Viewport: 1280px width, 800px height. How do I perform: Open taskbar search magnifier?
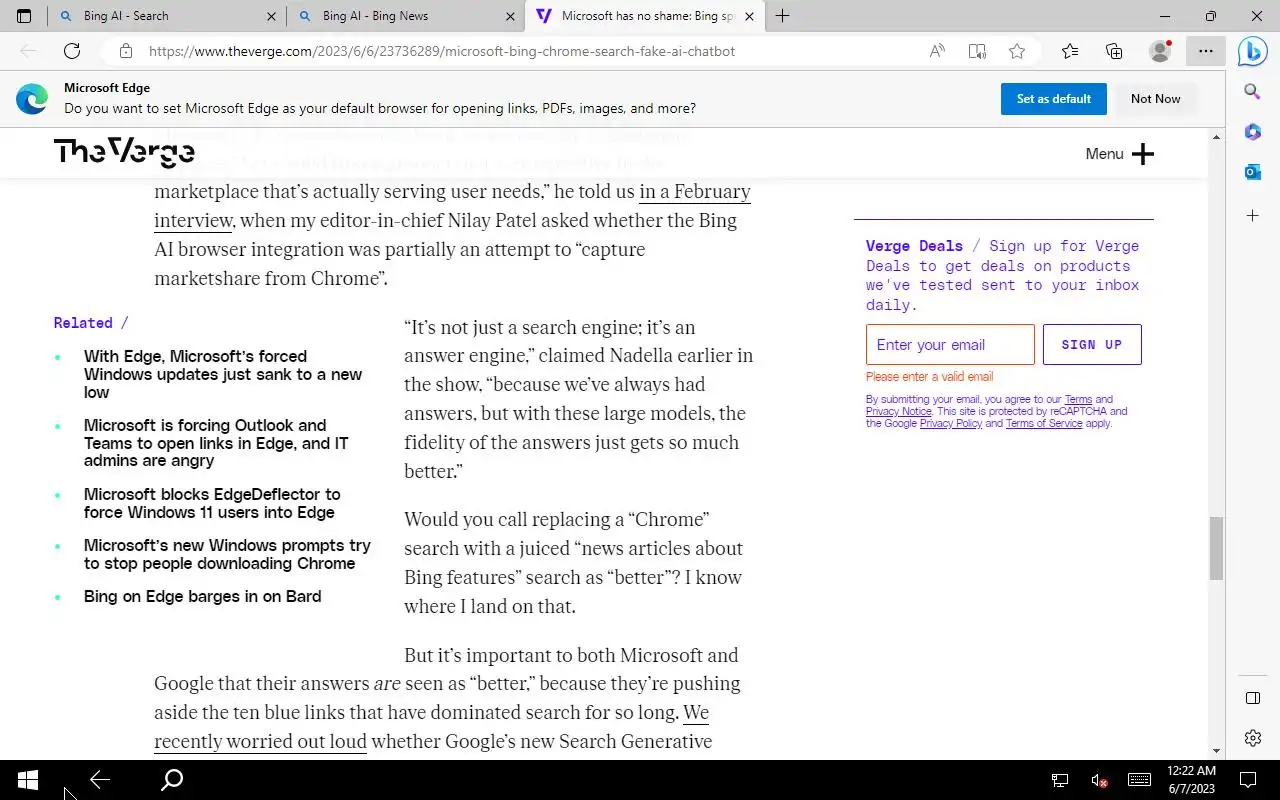172,780
